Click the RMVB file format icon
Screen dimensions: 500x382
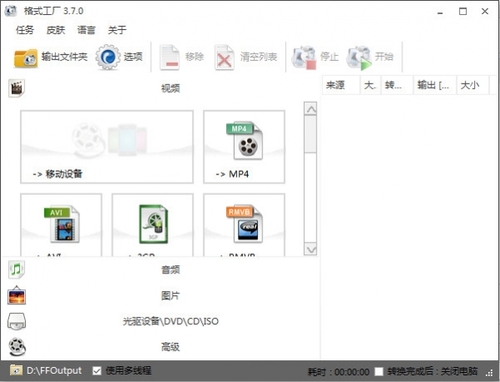(245, 224)
